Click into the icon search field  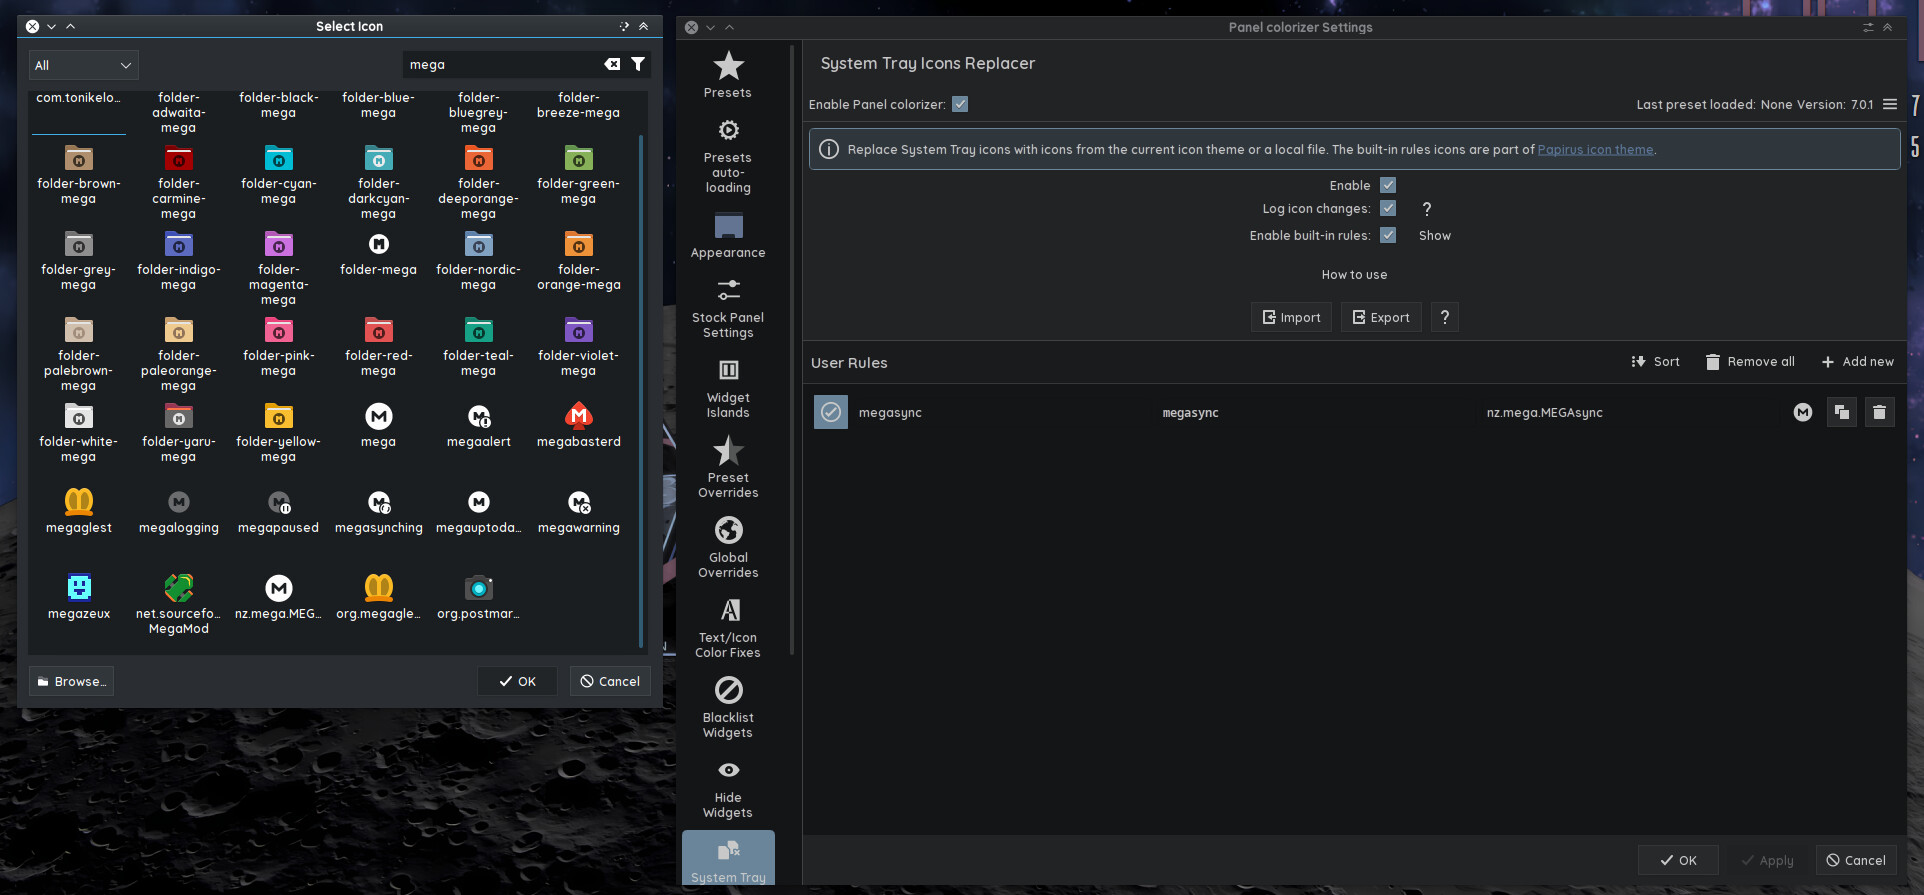click(500, 65)
